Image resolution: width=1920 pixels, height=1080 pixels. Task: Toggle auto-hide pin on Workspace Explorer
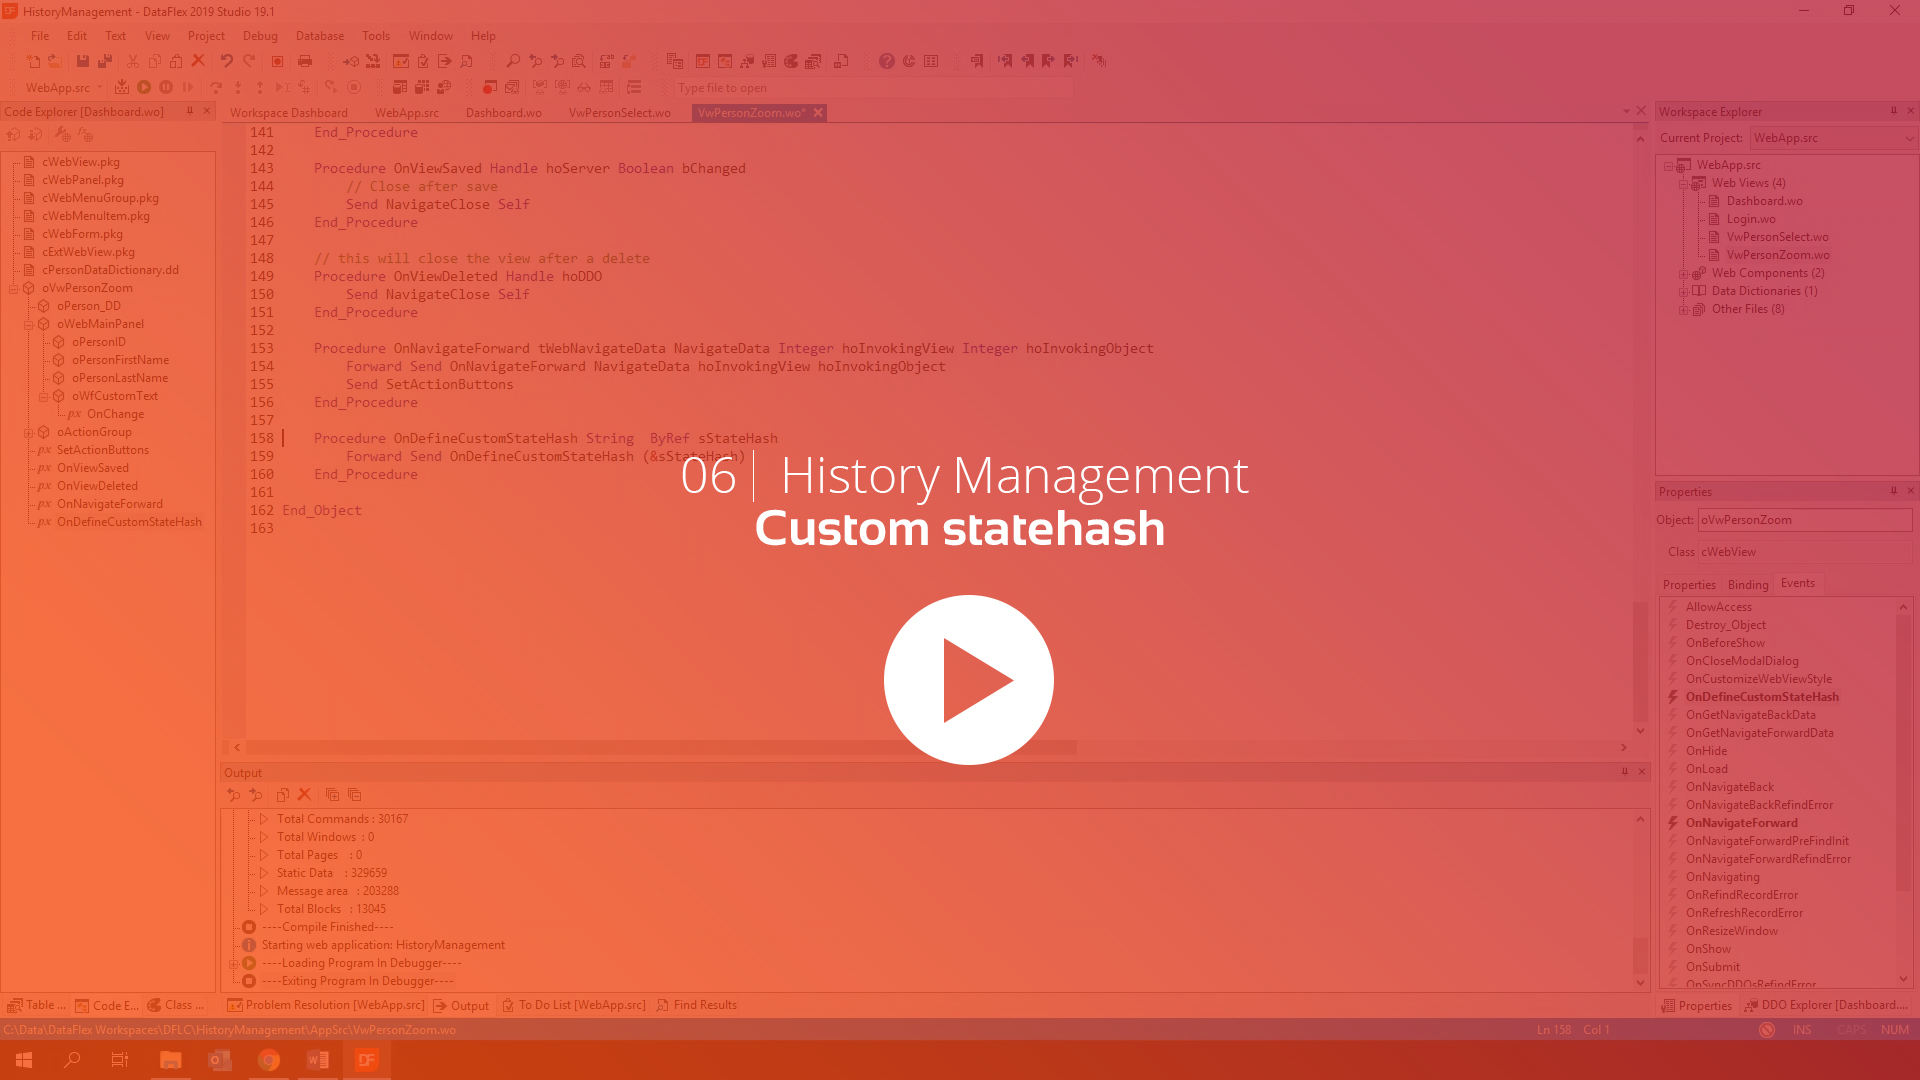(1893, 111)
